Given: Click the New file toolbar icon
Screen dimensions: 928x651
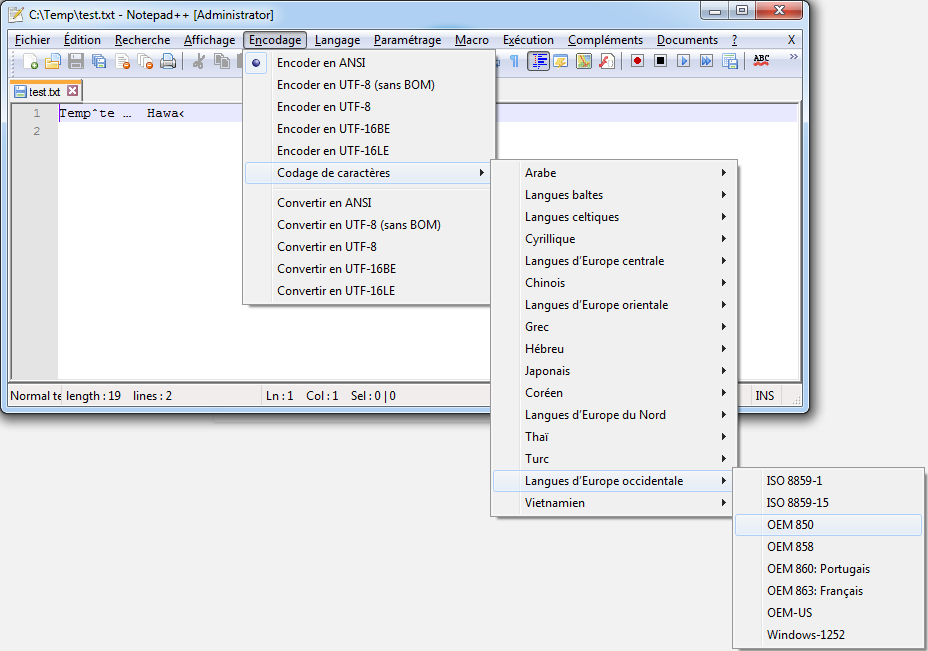Looking at the screenshot, I should (30, 61).
